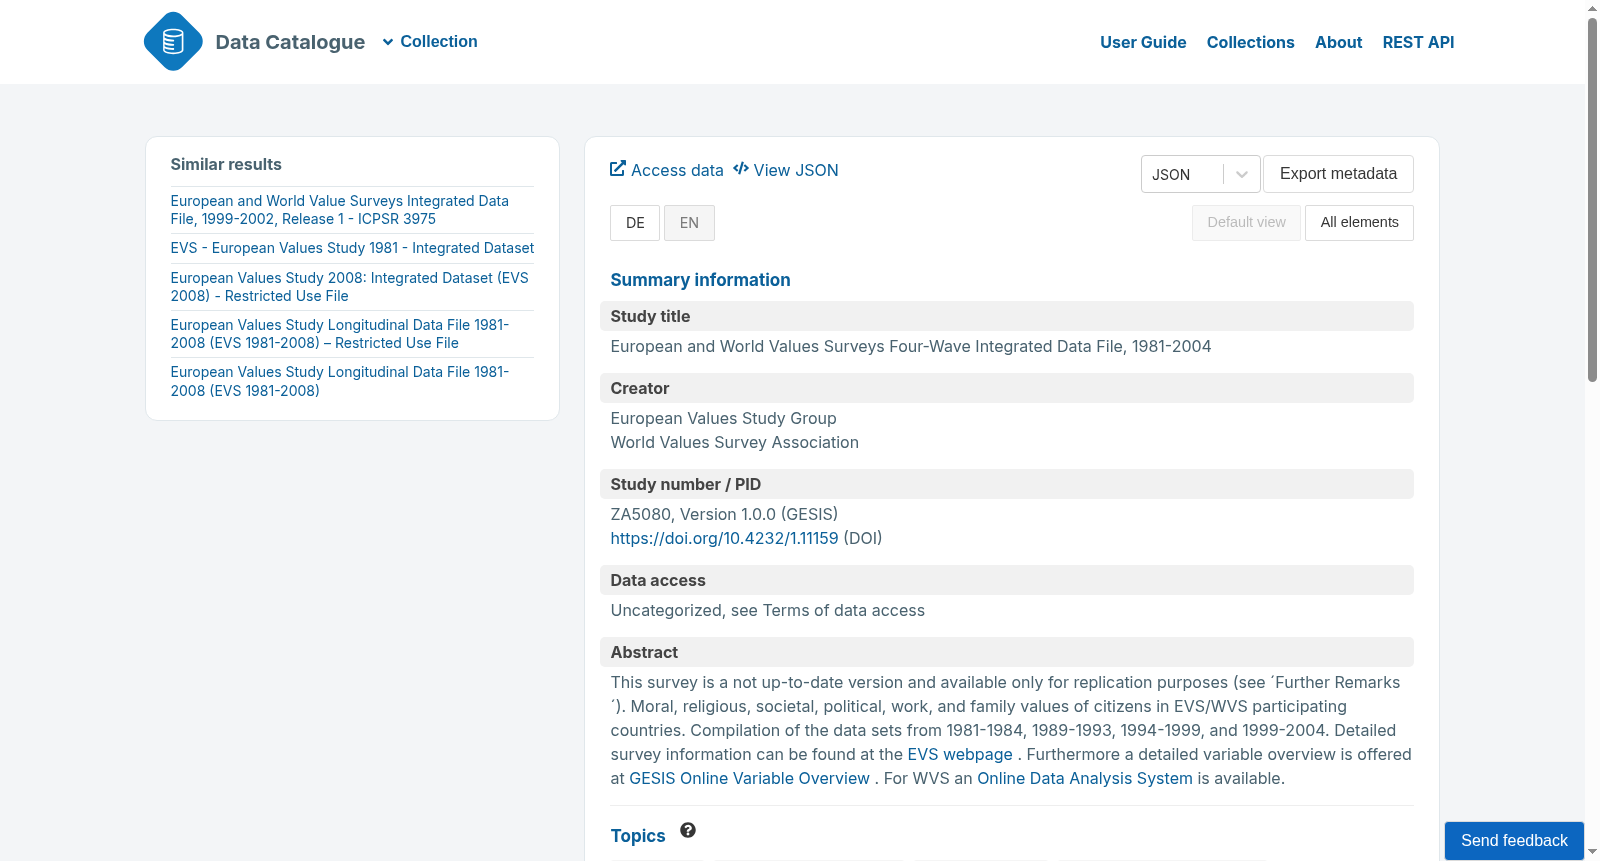
Task: Open the User Guide menu item
Action: click(x=1143, y=42)
